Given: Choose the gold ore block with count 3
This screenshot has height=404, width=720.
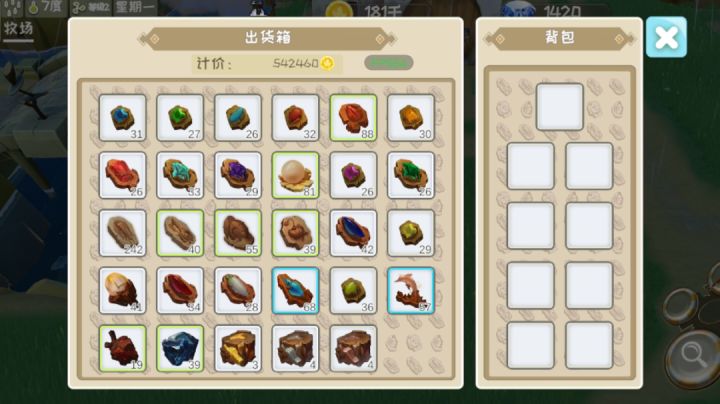Looking at the screenshot, I should [238, 348].
